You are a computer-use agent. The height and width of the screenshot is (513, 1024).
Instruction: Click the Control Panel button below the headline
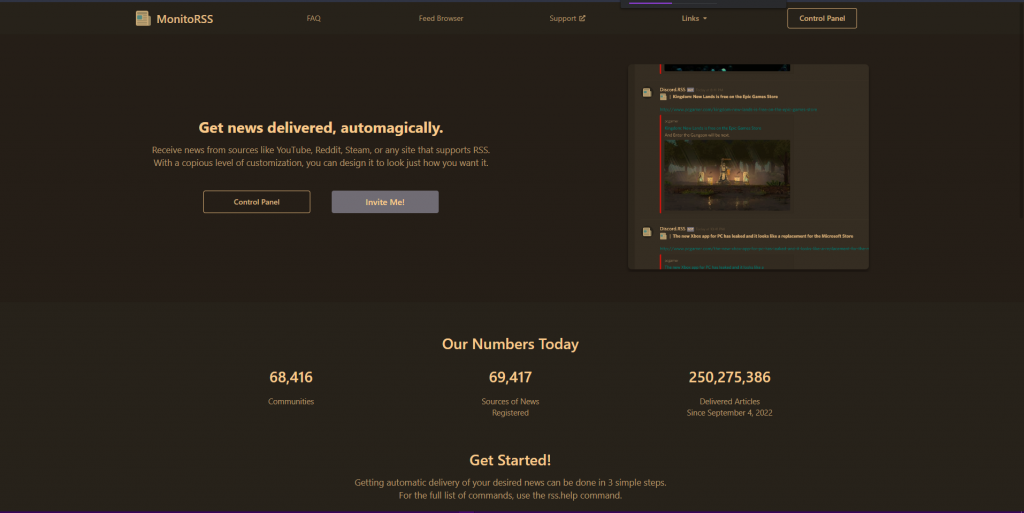[256, 202]
